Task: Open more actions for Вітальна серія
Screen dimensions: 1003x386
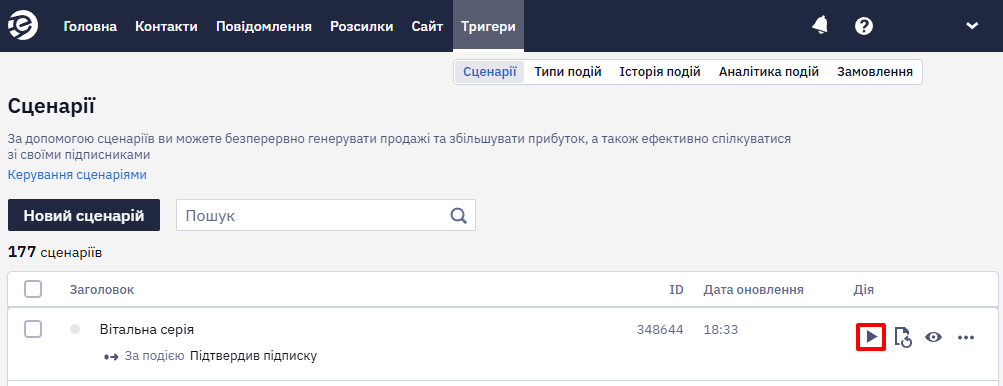Action: point(965,337)
